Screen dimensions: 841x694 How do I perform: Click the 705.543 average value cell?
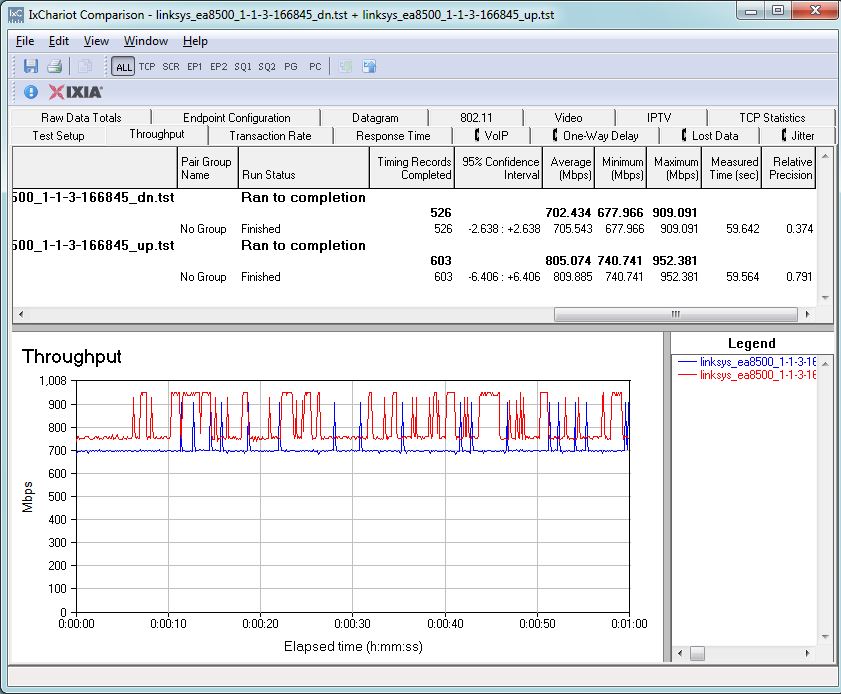coord(572,229)
